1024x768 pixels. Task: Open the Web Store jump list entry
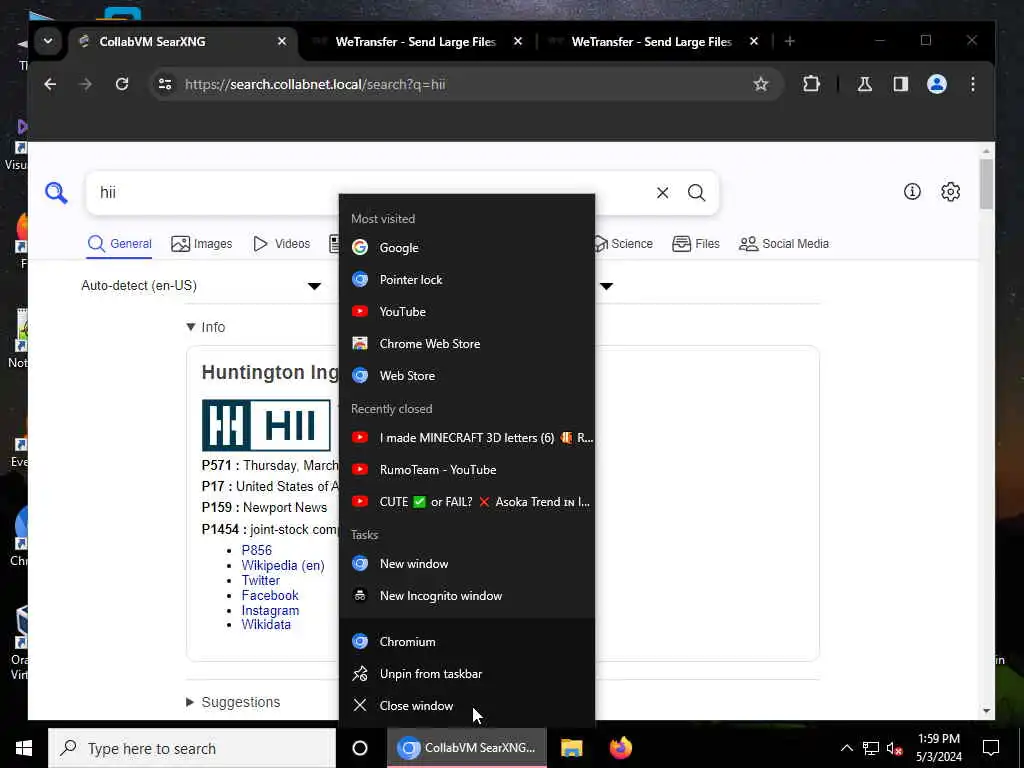[467, 376]
